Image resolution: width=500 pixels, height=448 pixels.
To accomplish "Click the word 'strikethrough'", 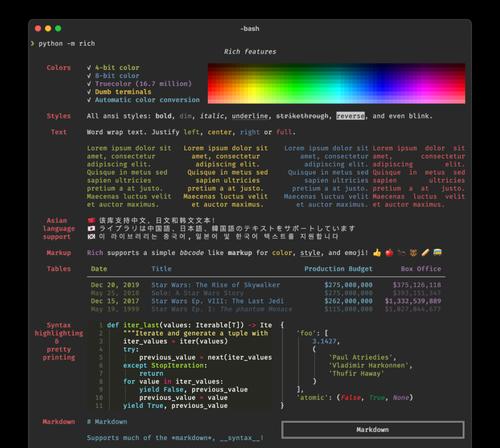I will (302, 116).
